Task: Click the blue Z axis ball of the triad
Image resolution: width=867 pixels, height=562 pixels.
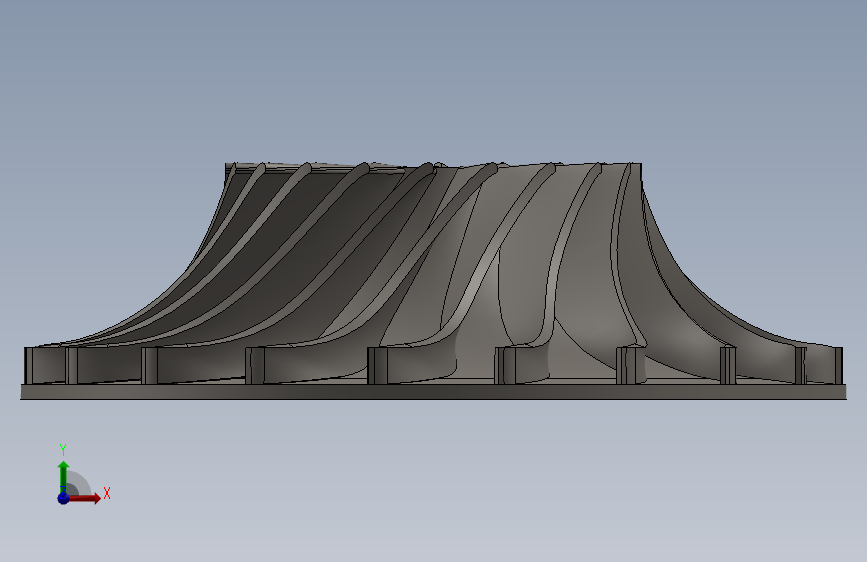Action: pos(63,498)
